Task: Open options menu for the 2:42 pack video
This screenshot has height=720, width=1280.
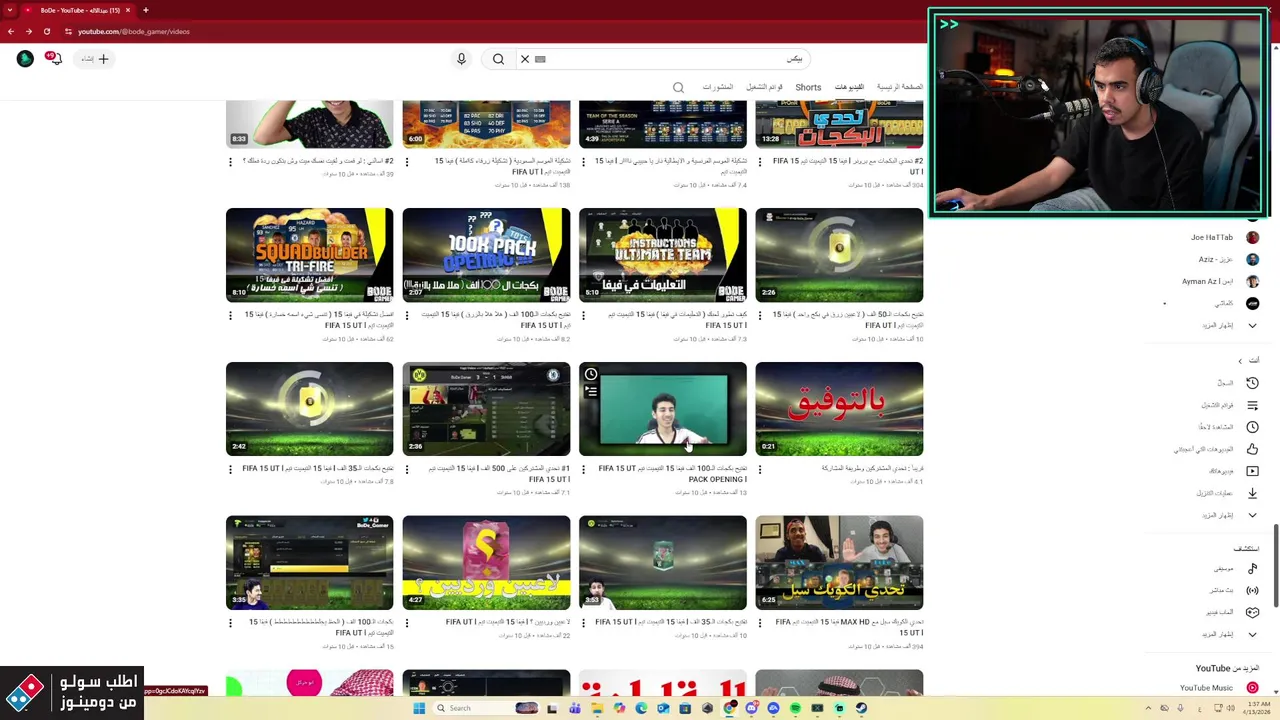Action: coord(230,469)
